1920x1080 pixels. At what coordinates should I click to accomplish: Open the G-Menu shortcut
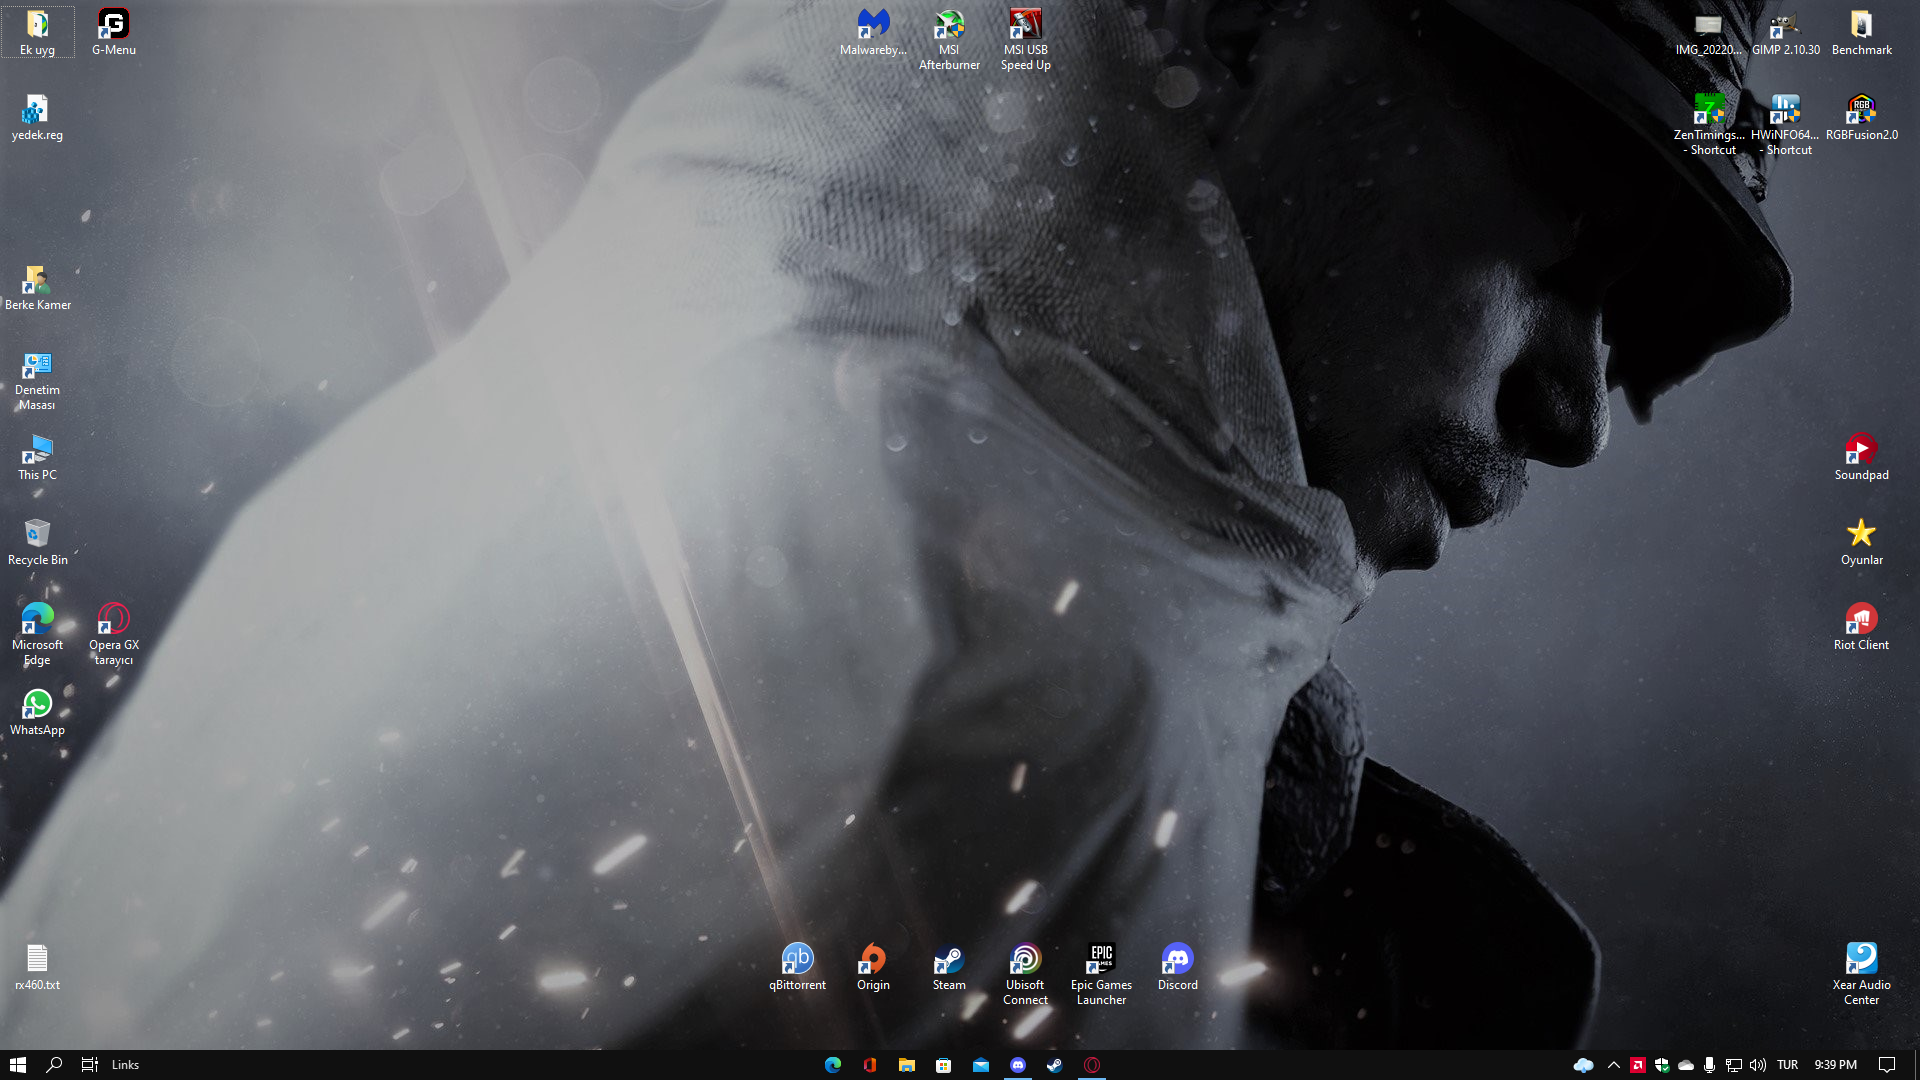click(x=113, y=32)
